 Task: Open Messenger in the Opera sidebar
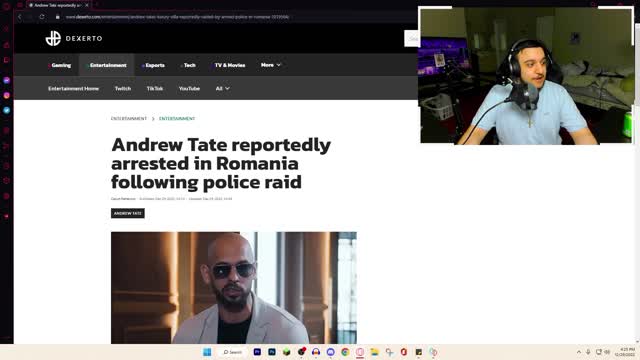click(x=7, y=80)
